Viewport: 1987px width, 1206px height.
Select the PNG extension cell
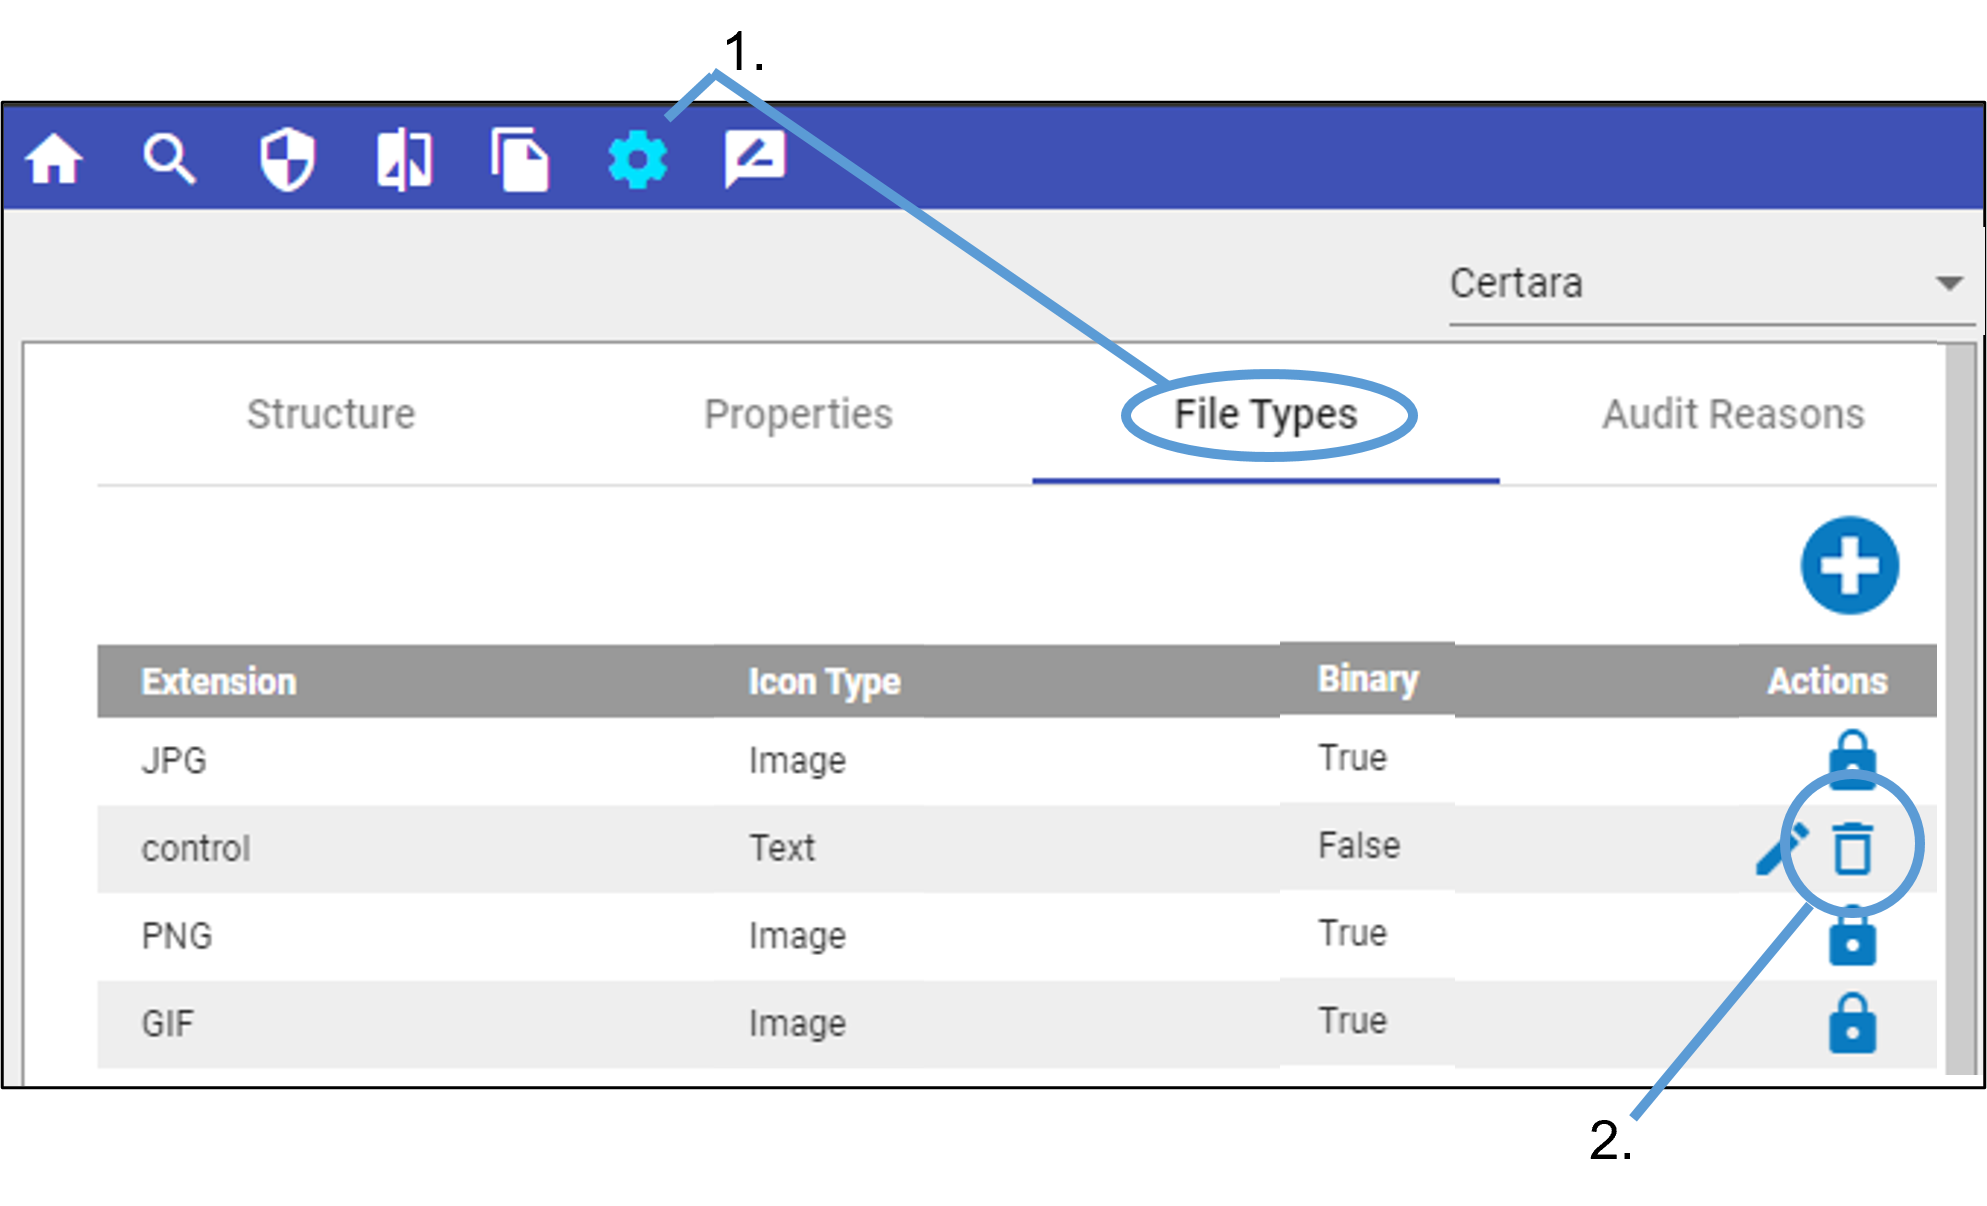point(177,936)
